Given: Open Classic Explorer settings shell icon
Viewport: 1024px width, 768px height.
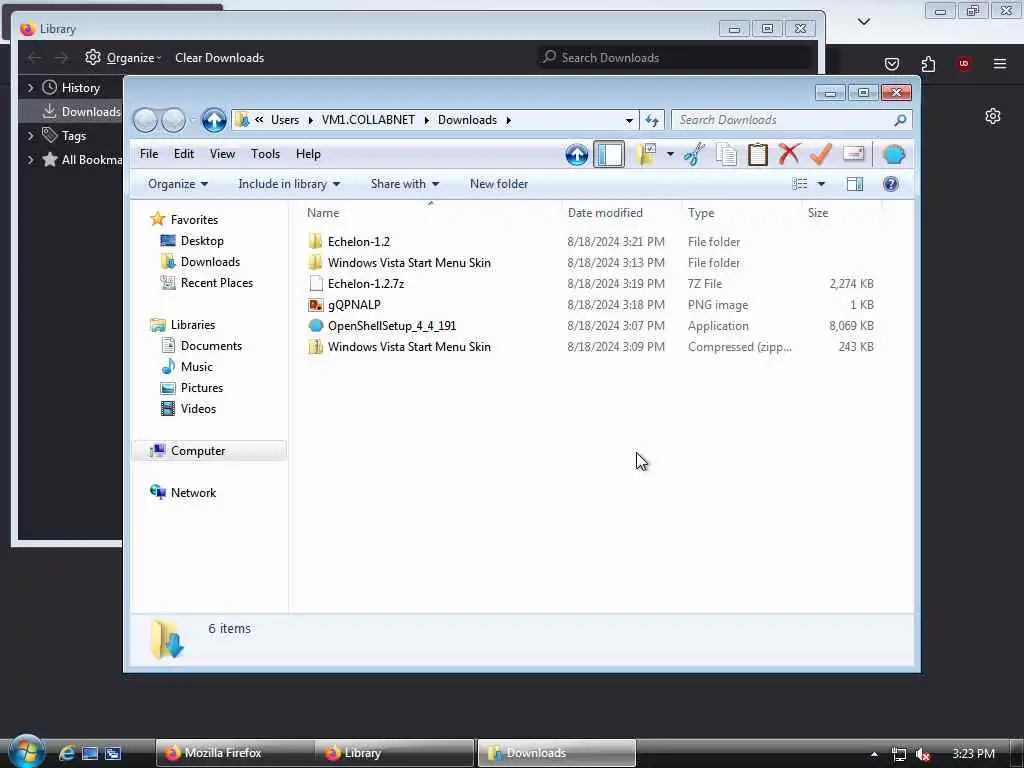Looking at the screenshot, I should [x=893, y=155].
